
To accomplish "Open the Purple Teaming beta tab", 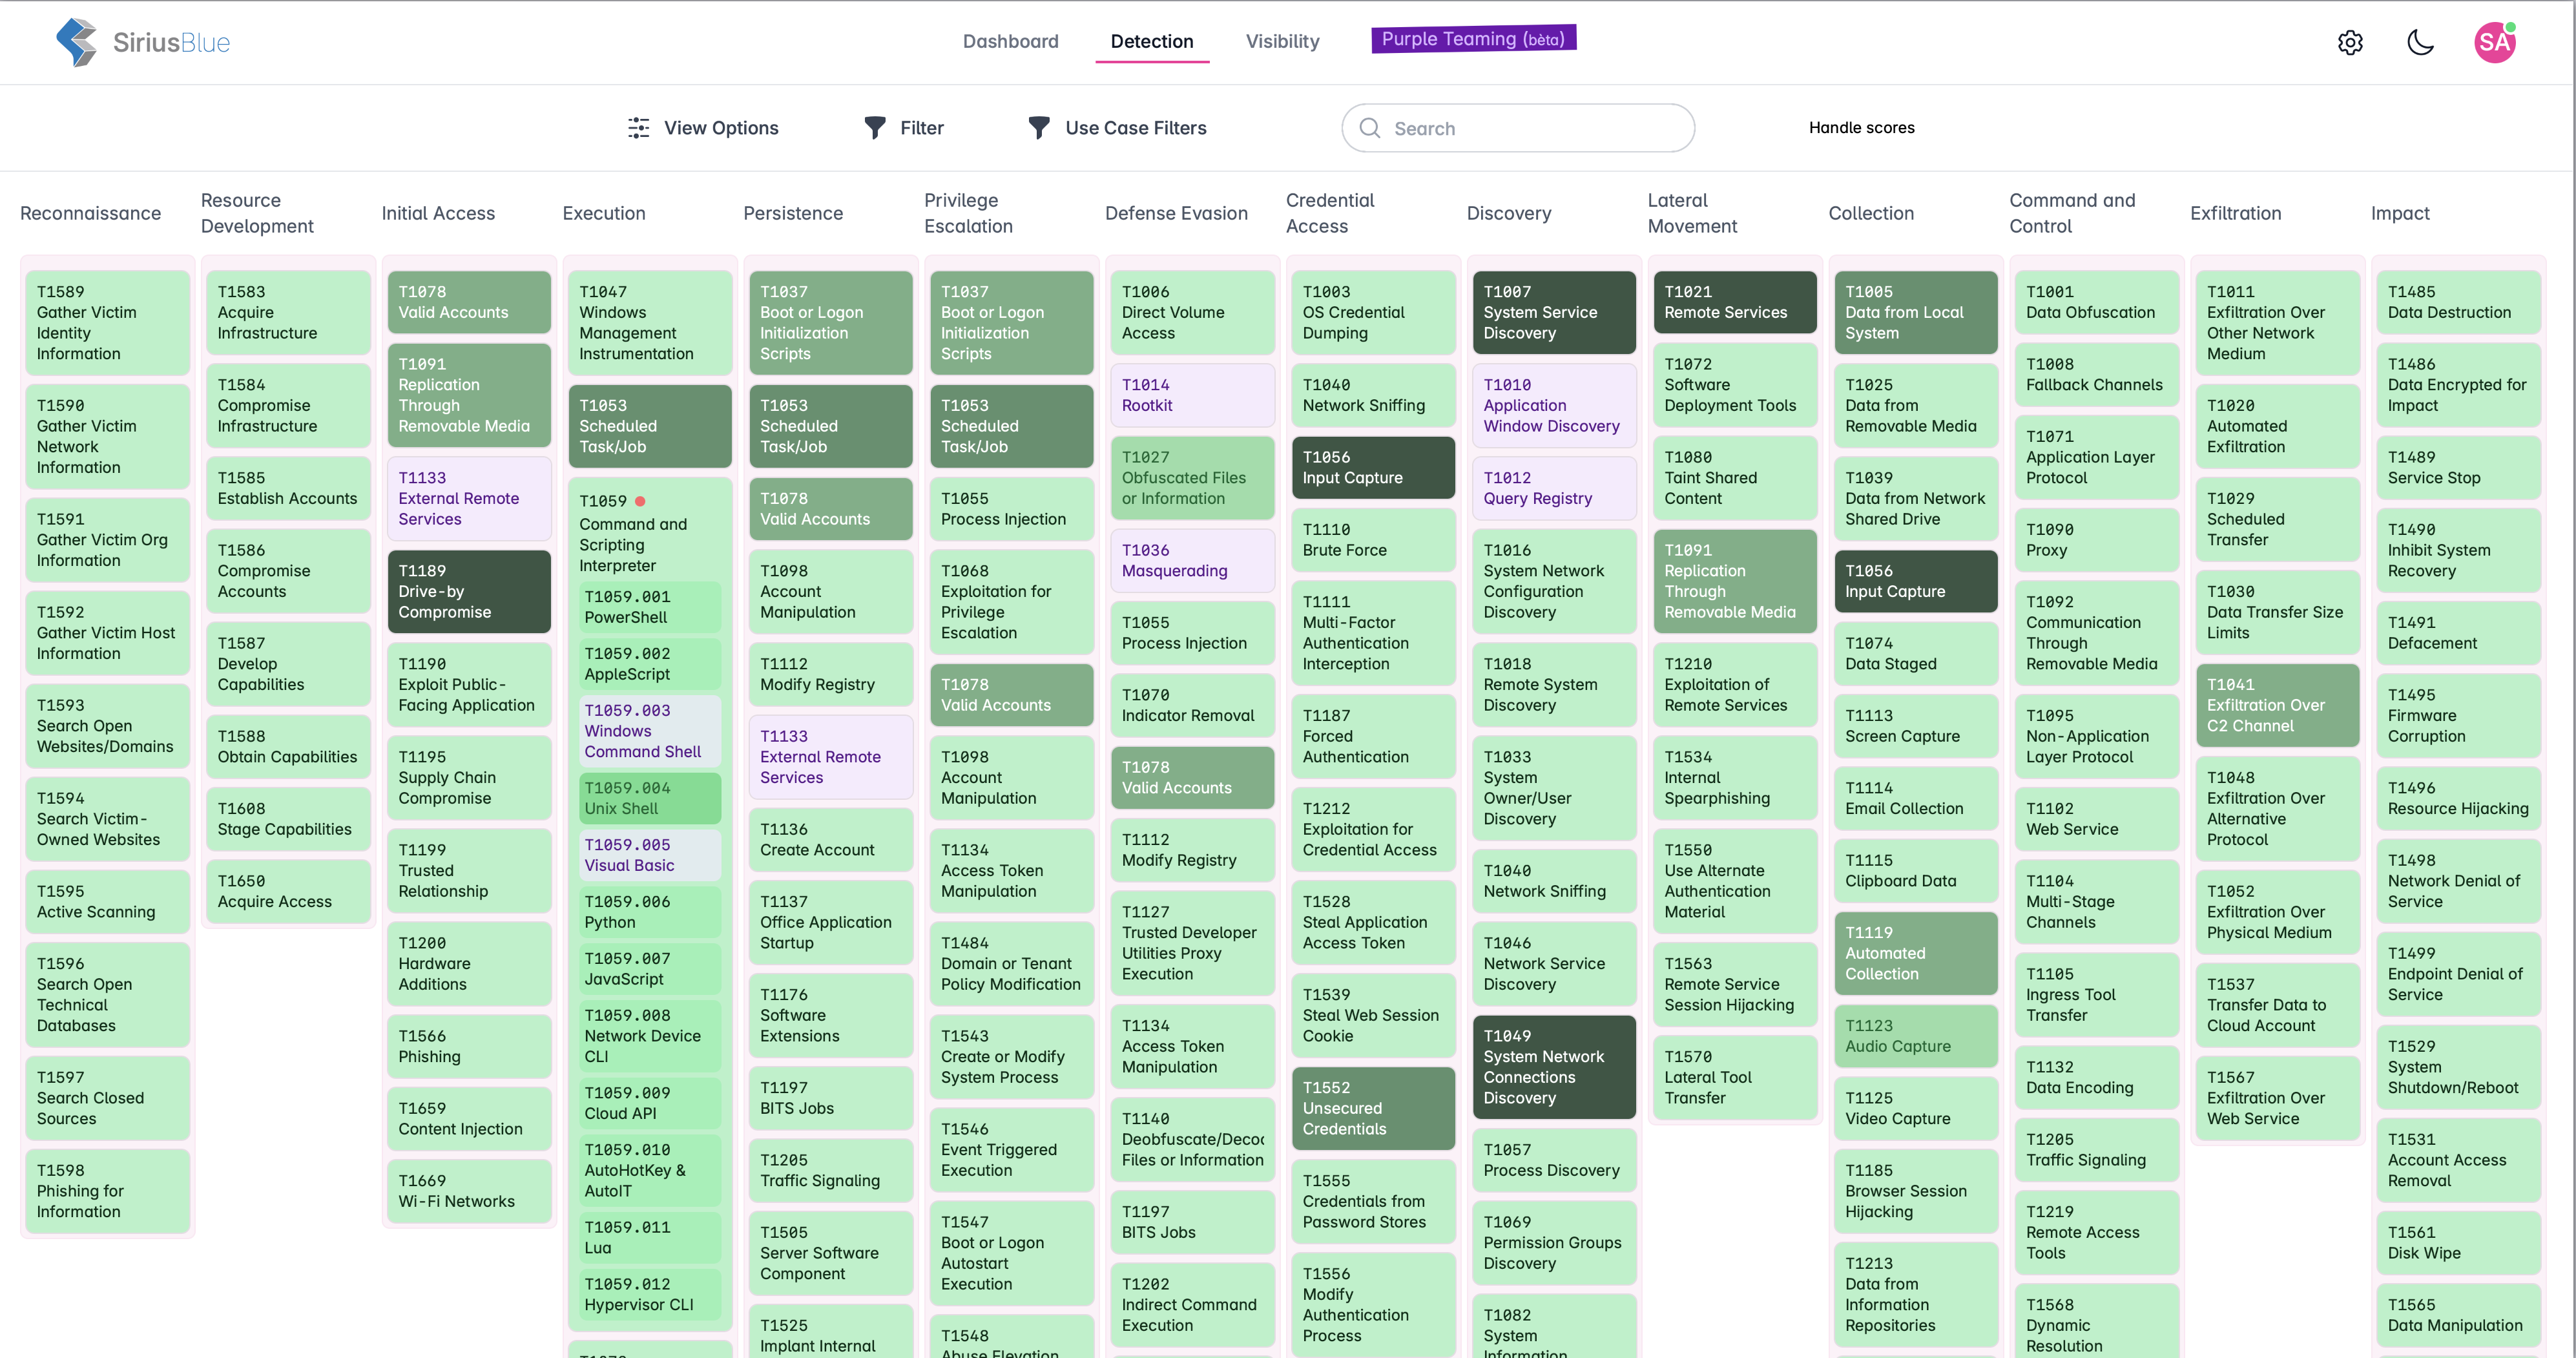I will [x=1473, y=39].
